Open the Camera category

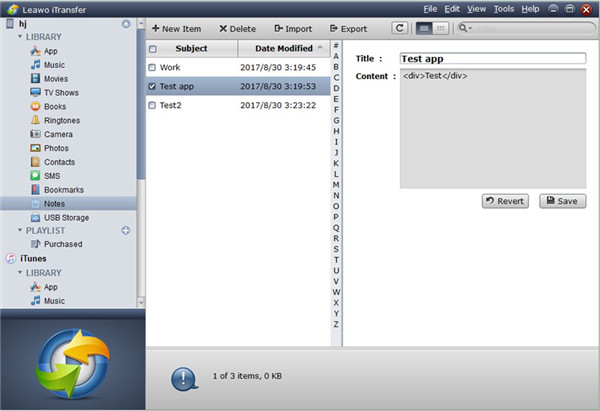click(58, 134)
